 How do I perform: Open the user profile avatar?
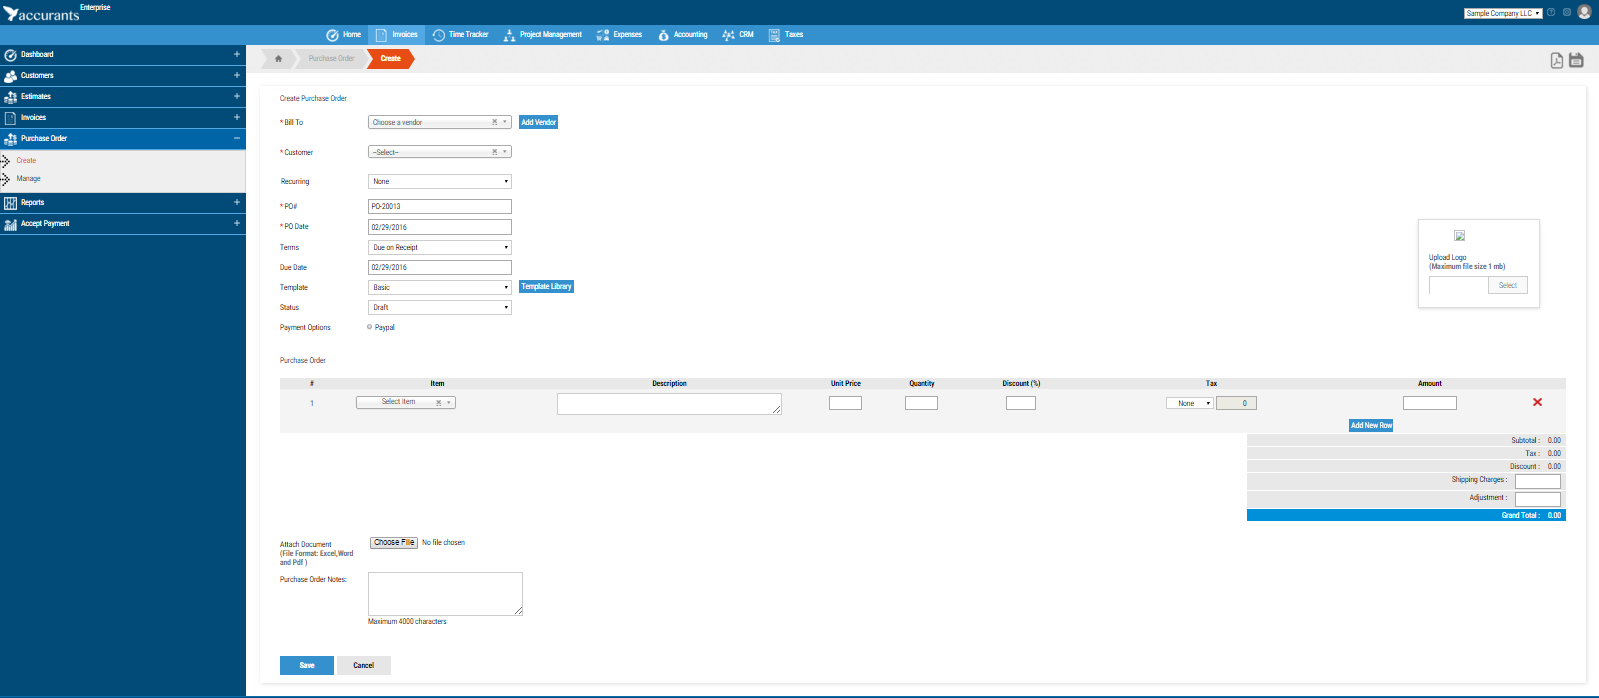tap(1584, 13)
